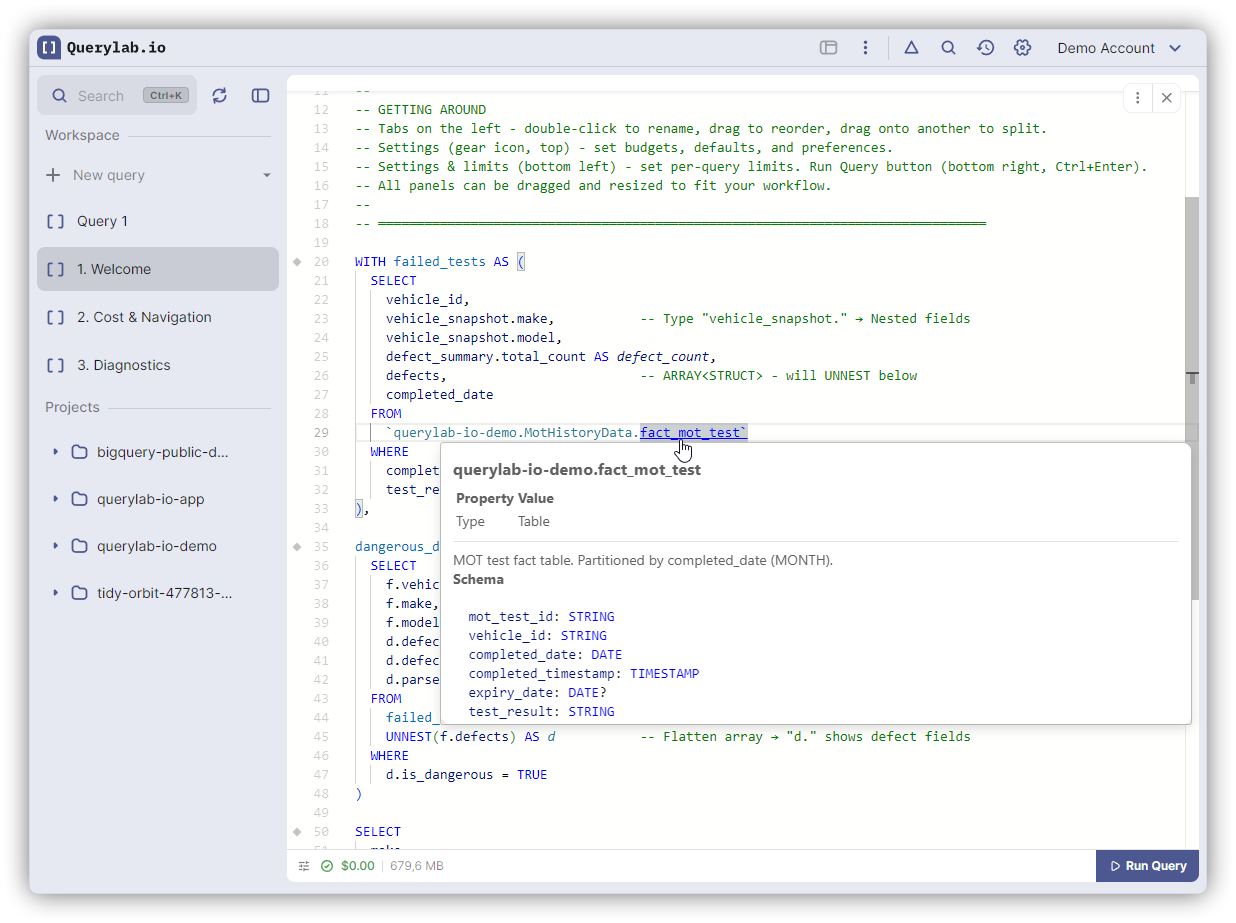The height and width of the screenshot is (923, 1236).
Task: Click the refresh icon beside Search
Action: [220, 96]
